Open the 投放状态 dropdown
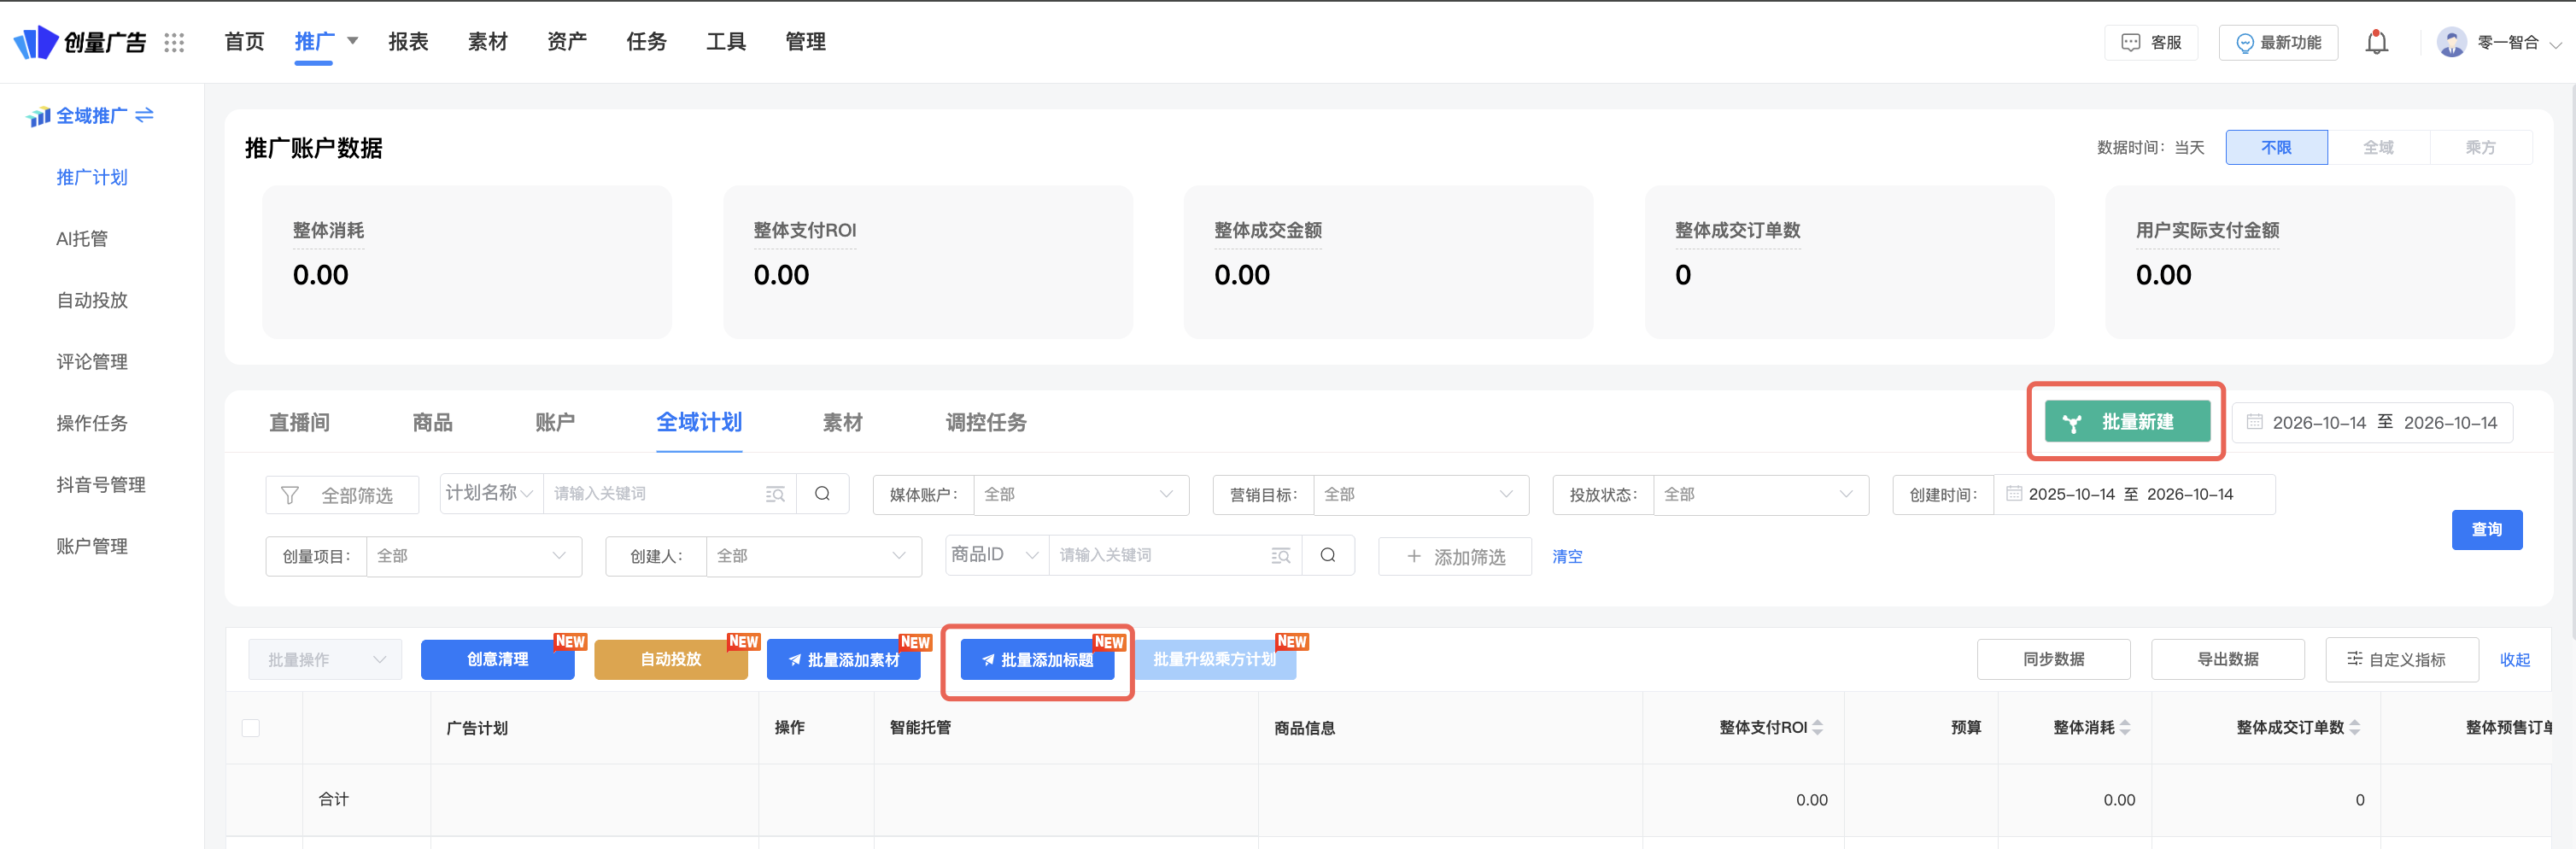Image resolution: width=2576 pixels, height=849 pixels. click(1760, 495)
